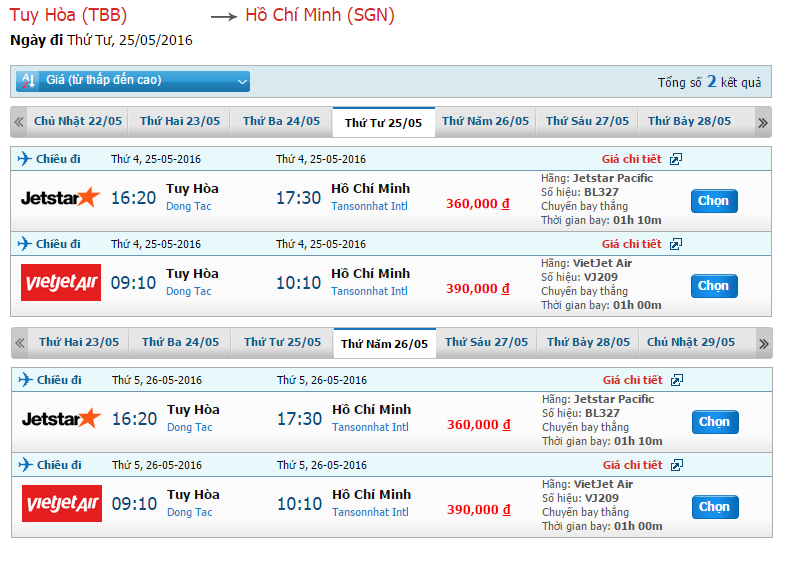Click the Jetstar logo on the 25-05 flight
This screenshot has height=563, width=790.
click(60, 198)
